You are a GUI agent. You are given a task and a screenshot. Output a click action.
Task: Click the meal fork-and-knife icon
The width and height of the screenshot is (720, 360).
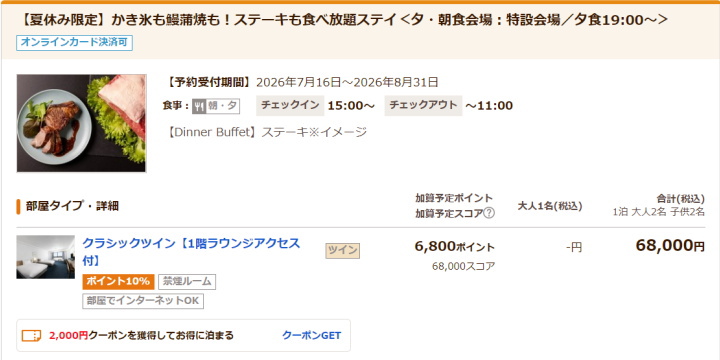tap(198, 106)
